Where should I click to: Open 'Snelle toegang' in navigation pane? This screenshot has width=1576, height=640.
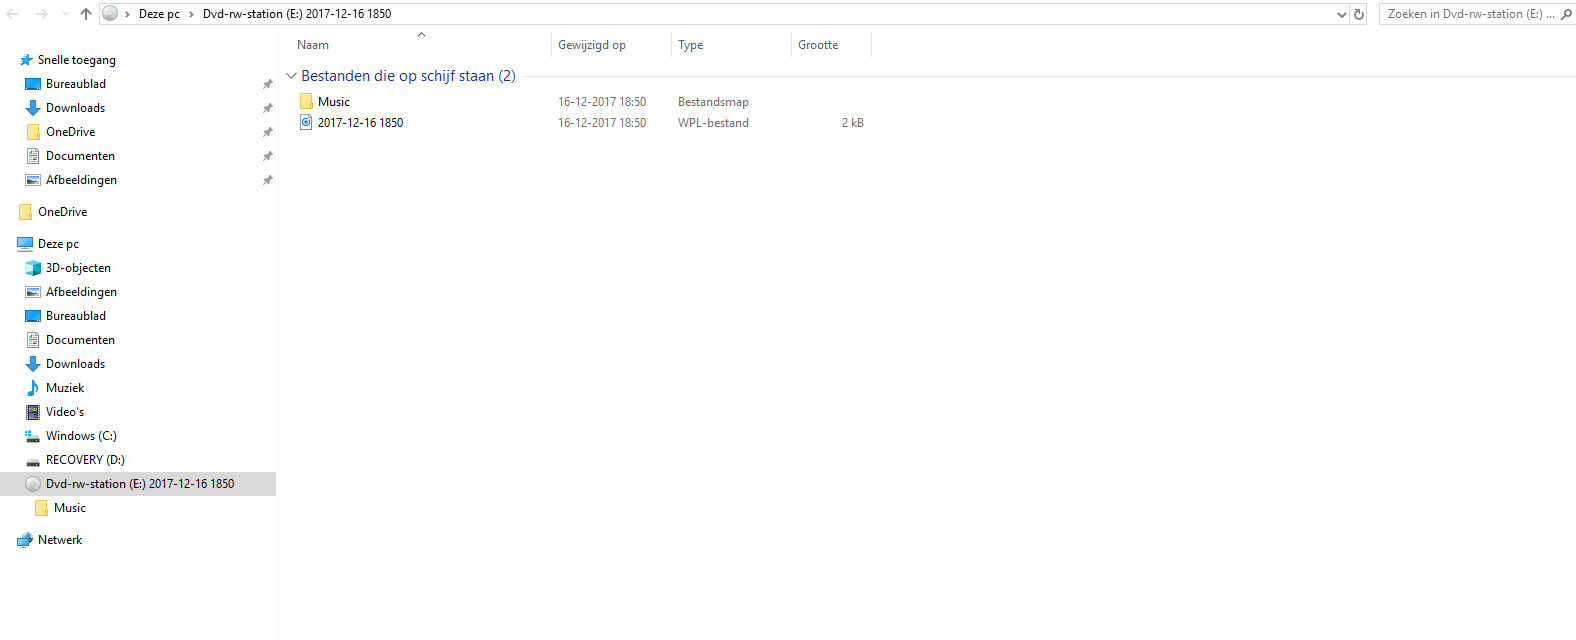tap(77, 60)
